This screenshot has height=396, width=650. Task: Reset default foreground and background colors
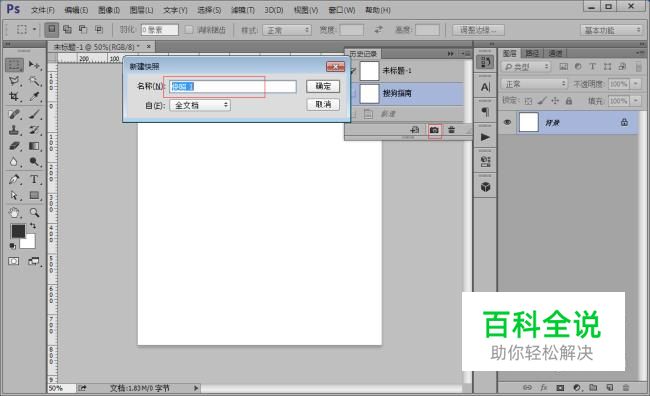pyautogui.click(x=13, y=246)
